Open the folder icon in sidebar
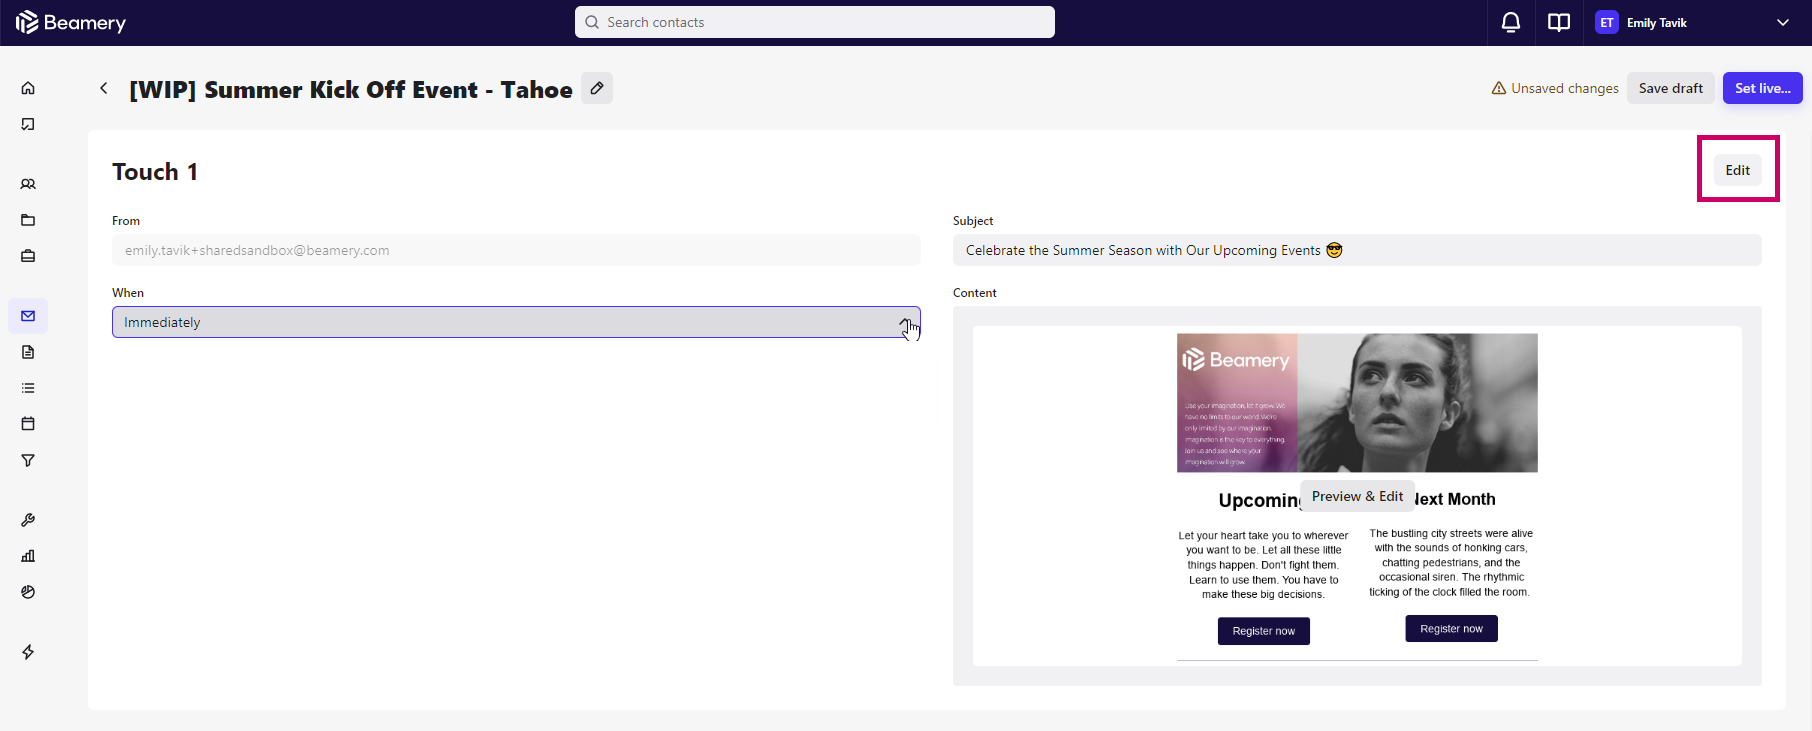 [28, 220]
